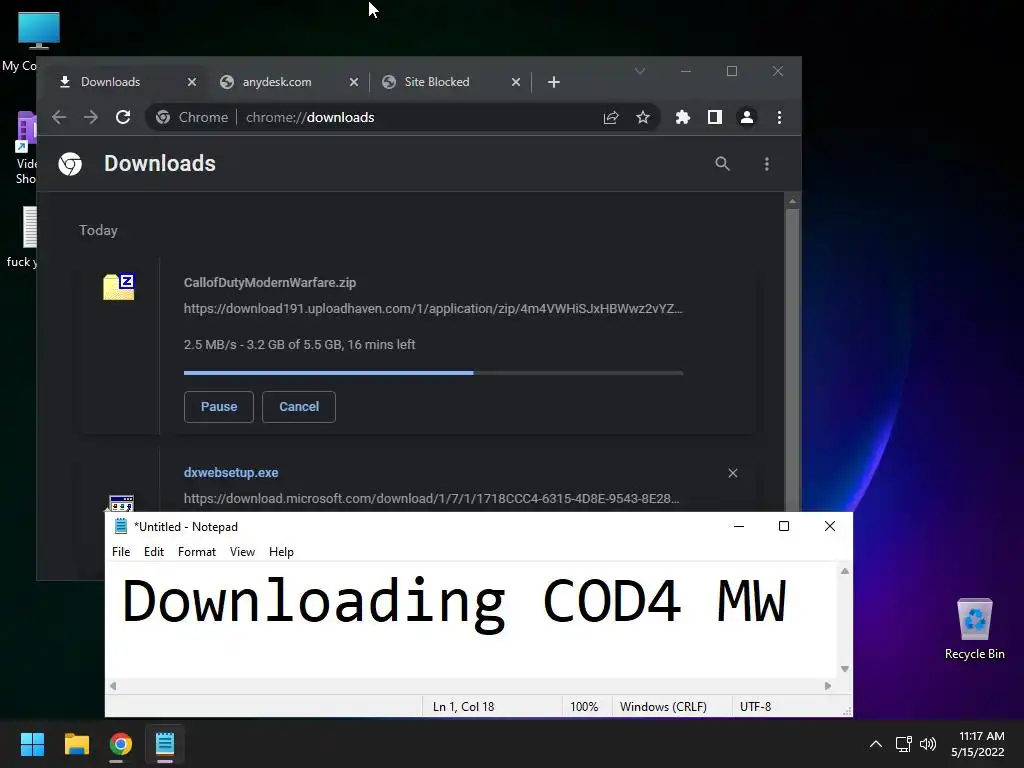Open the Downloads page more-actions menu
The height and width of the screenshot is (768, 1024).
(x=767, y=163)
